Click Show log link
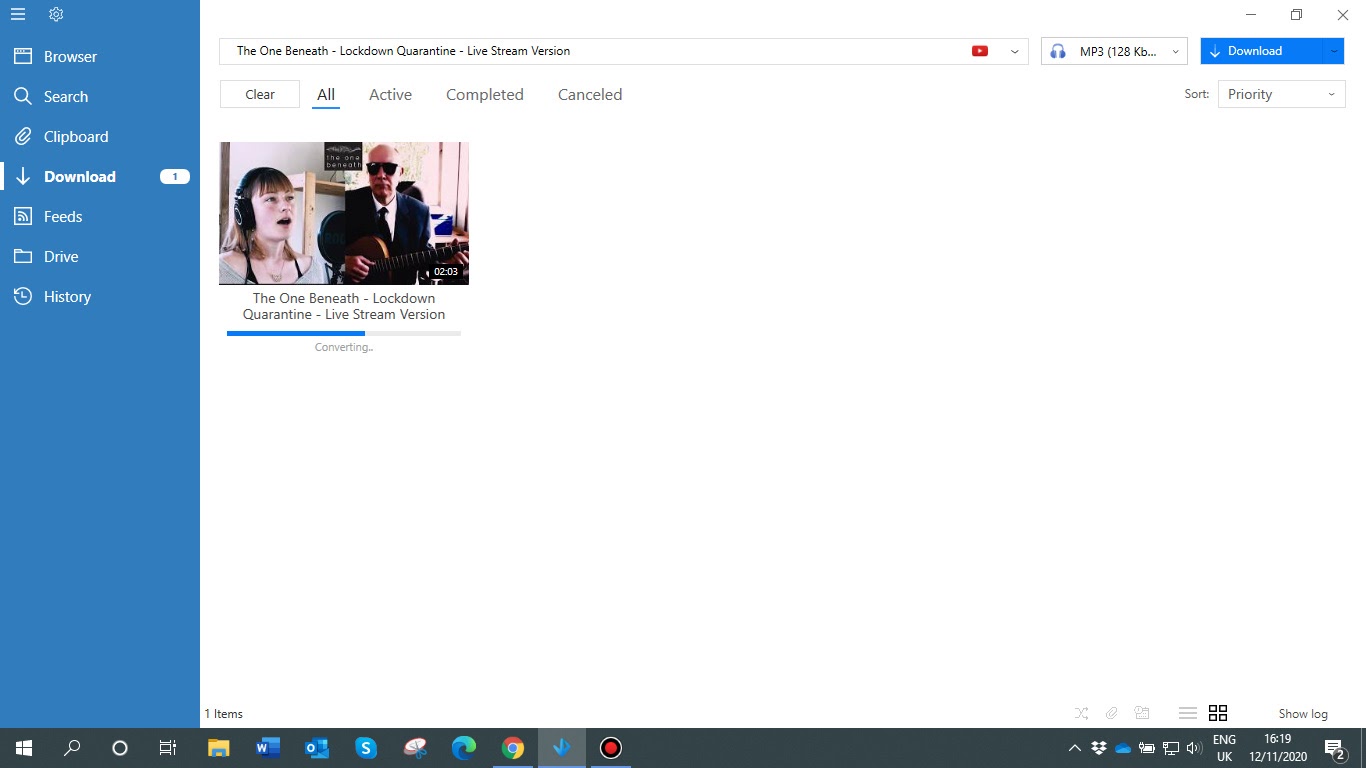Screen dimensions: 1366x768 coord(1303,714)
